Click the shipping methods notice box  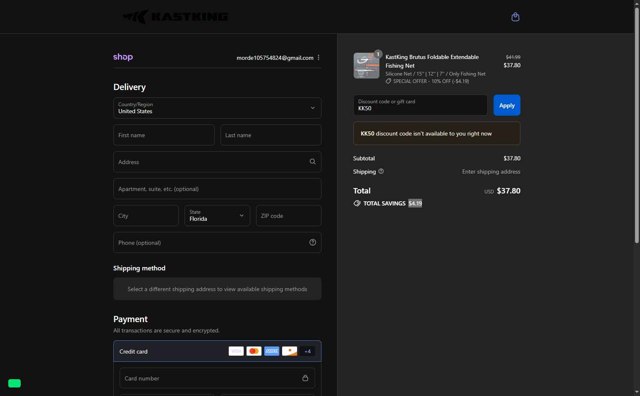point(217,289)
